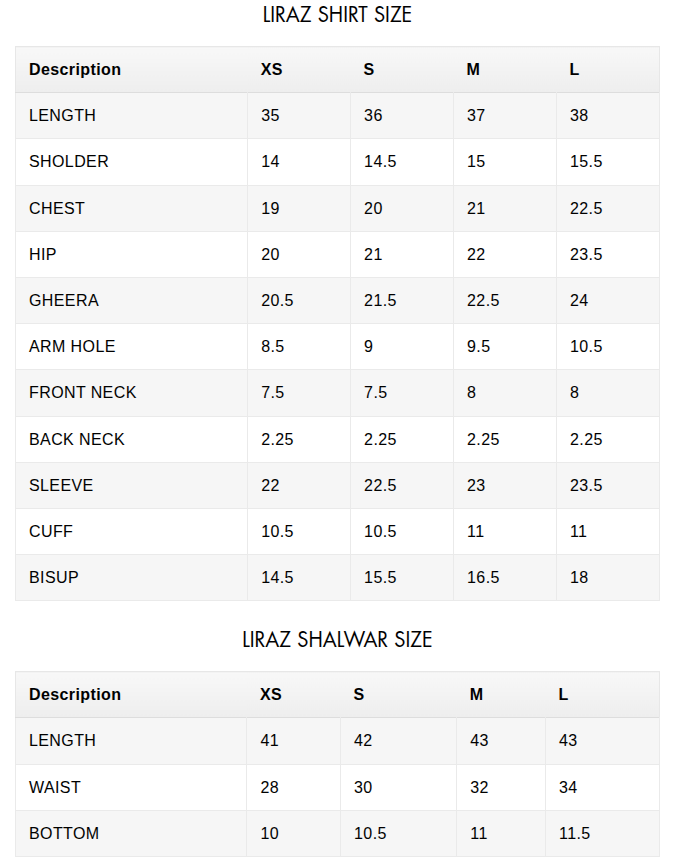Click the SHOLDER row label
Image resolution: width=675 pixels, height=858 pixels.
(69, 161)
